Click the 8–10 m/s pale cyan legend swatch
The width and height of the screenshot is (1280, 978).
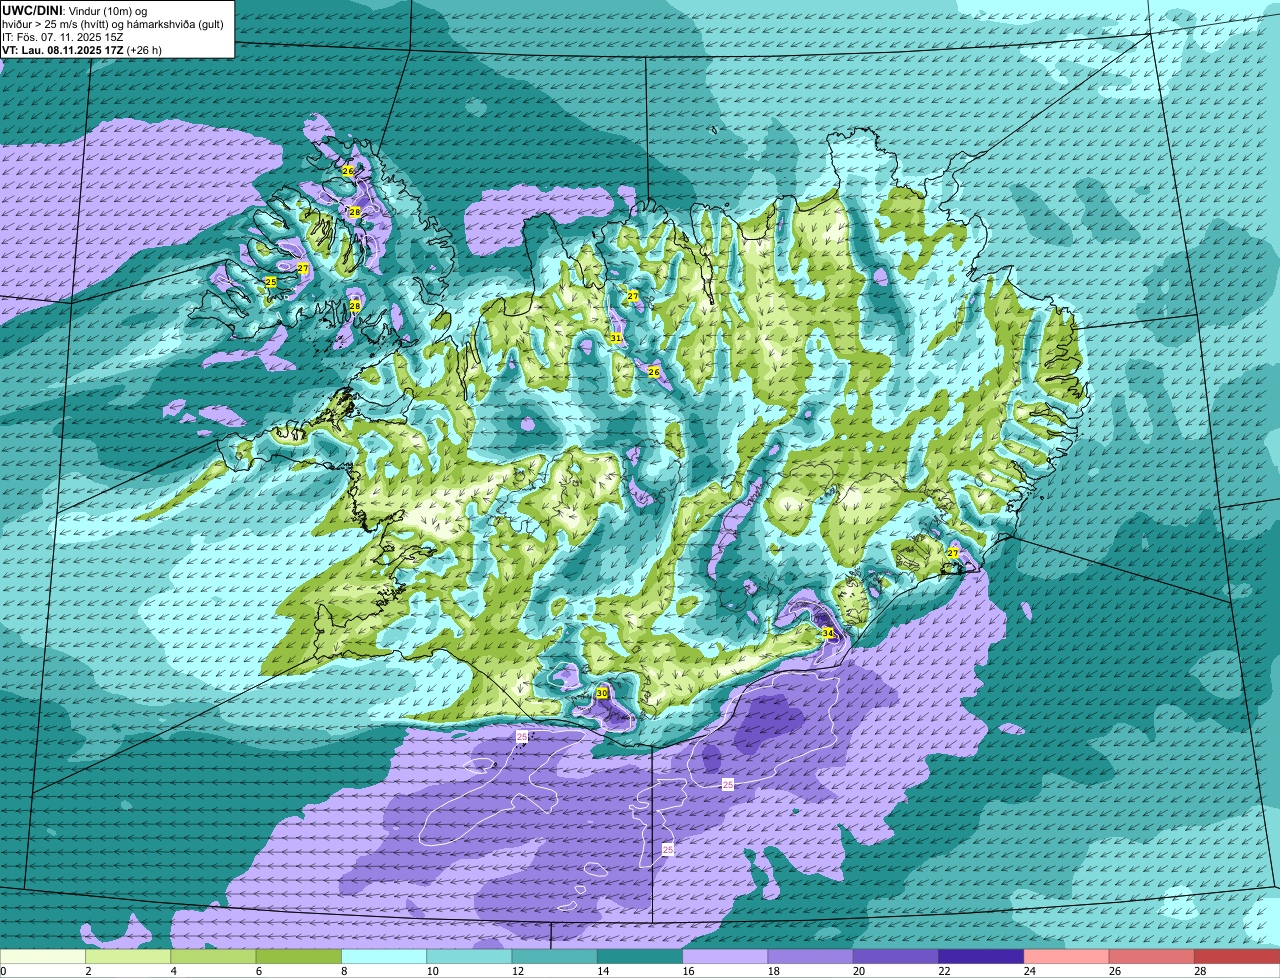pyautogui.click(x=384, y=956)
